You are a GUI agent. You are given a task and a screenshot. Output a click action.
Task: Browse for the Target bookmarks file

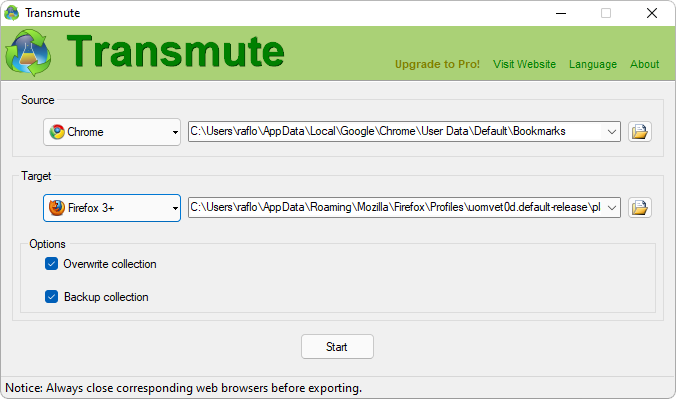pyautogui.click(x=639, y=207)
